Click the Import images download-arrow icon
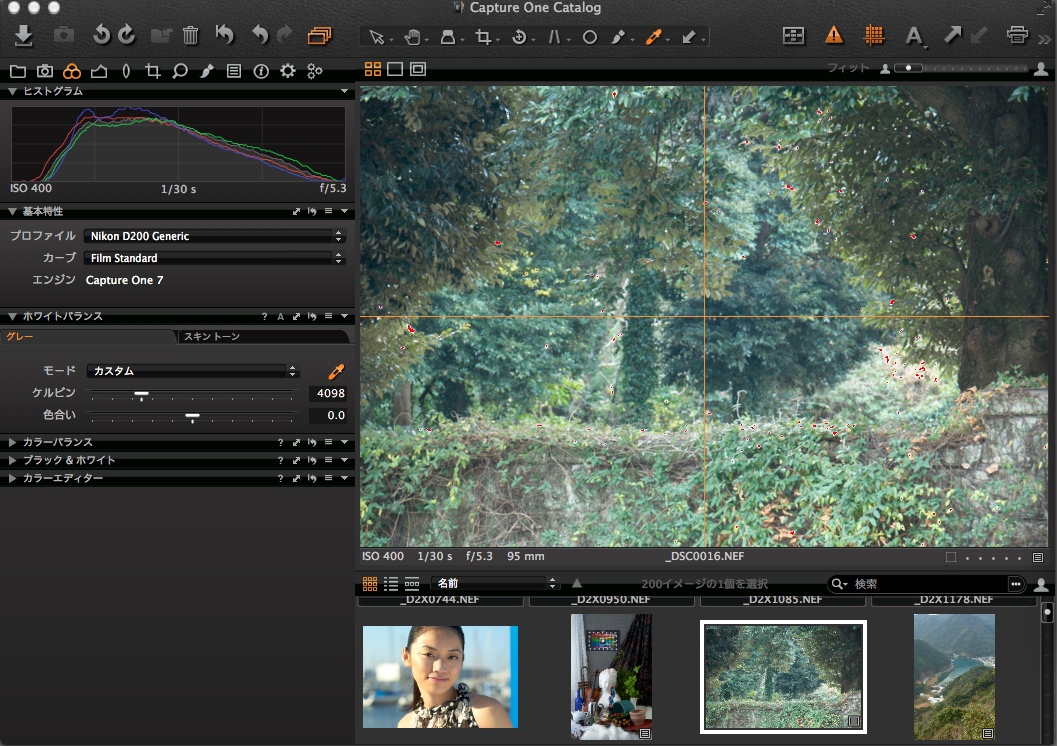This screenshot has height=746, width=1057. click(25, 36)
